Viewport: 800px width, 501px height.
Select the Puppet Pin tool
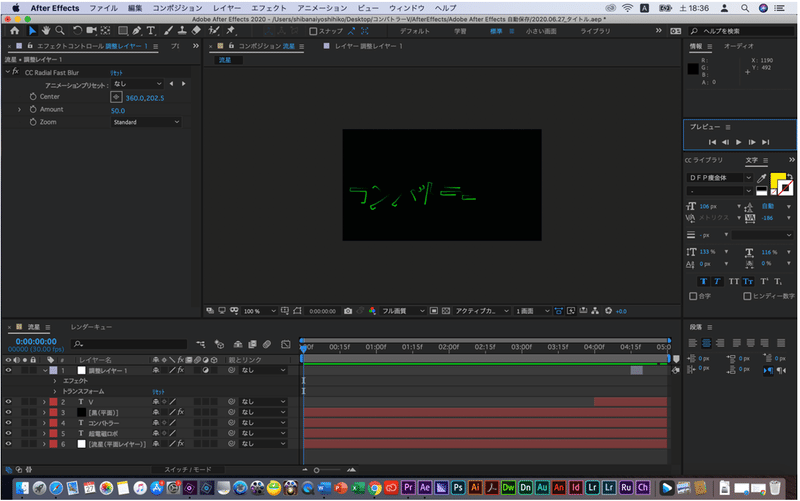point(231,31)
